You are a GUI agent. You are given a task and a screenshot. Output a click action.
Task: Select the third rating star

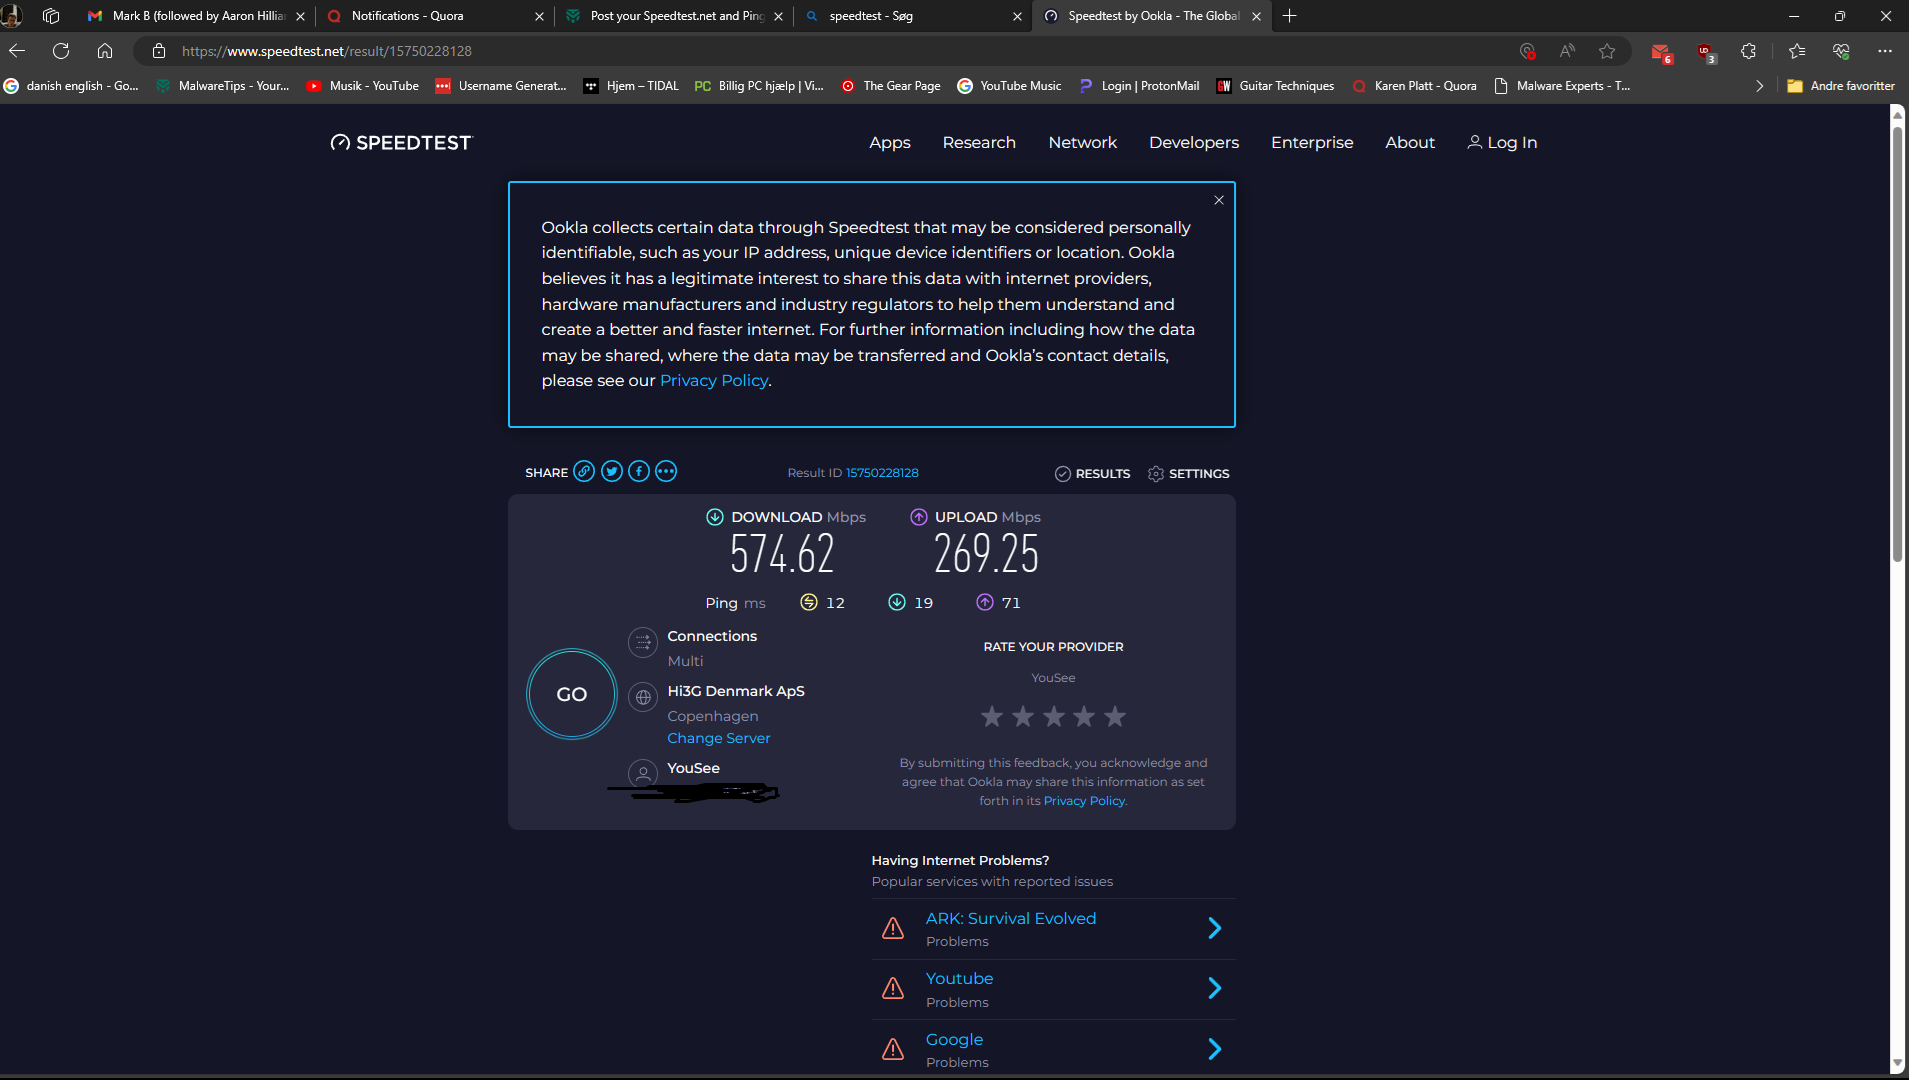tap(1054, 716)
